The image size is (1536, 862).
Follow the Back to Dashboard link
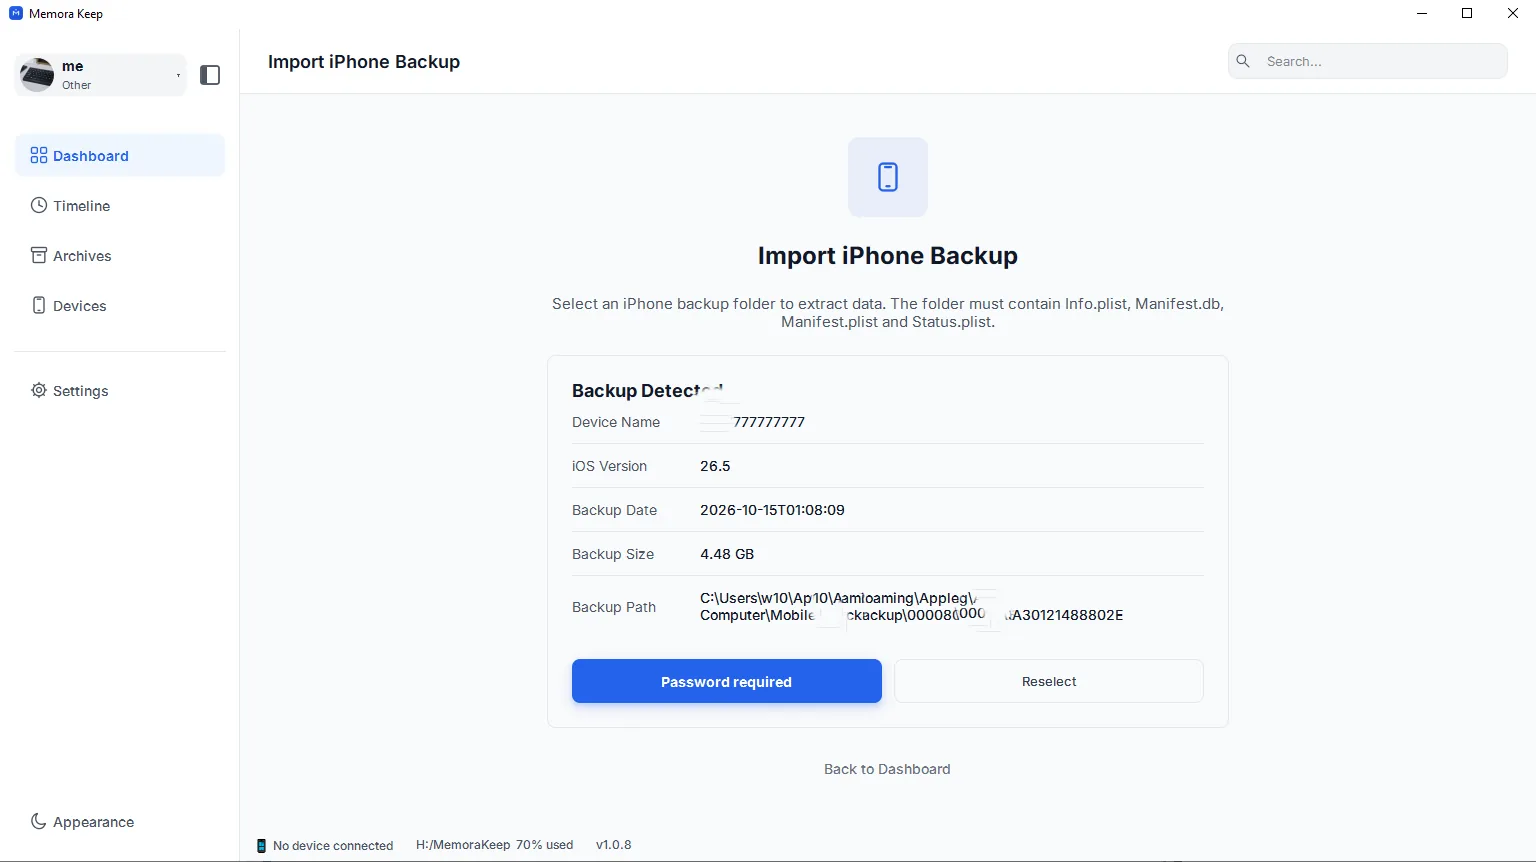(x=887, y=769)
